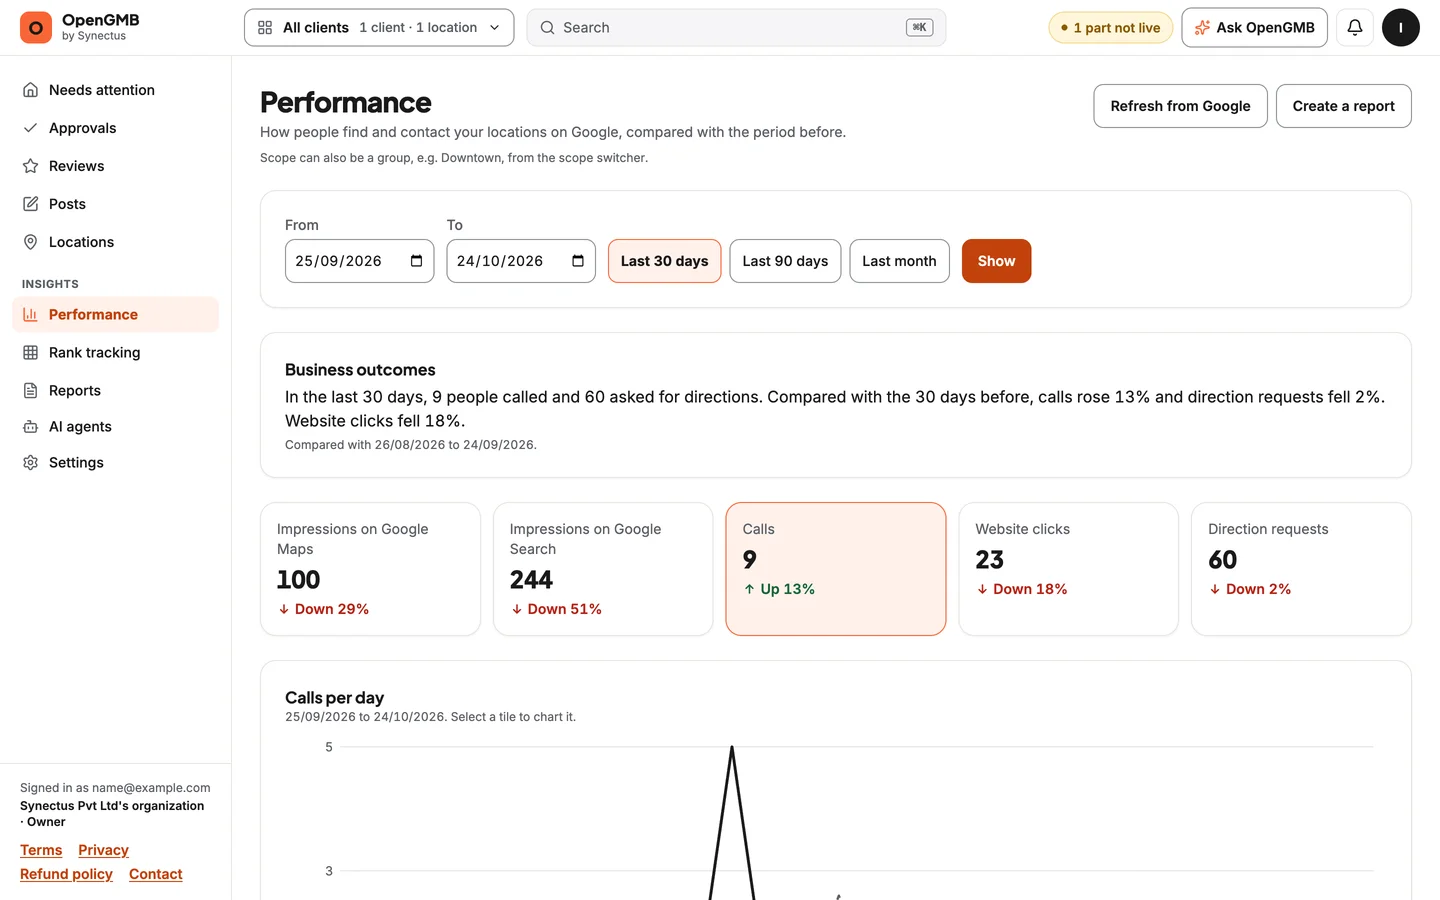The height and width of the screenshot is (900, 1440).
Task: Open calendar picker in From date field
Action: click(x=416, y=261)
